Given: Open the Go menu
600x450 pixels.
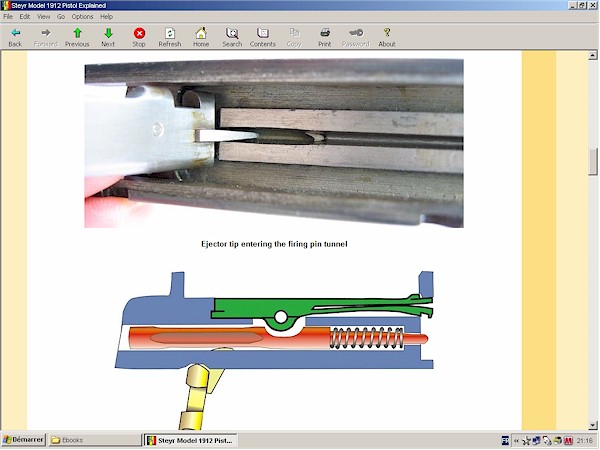Looking at the screenshot, I should [61, 16].
